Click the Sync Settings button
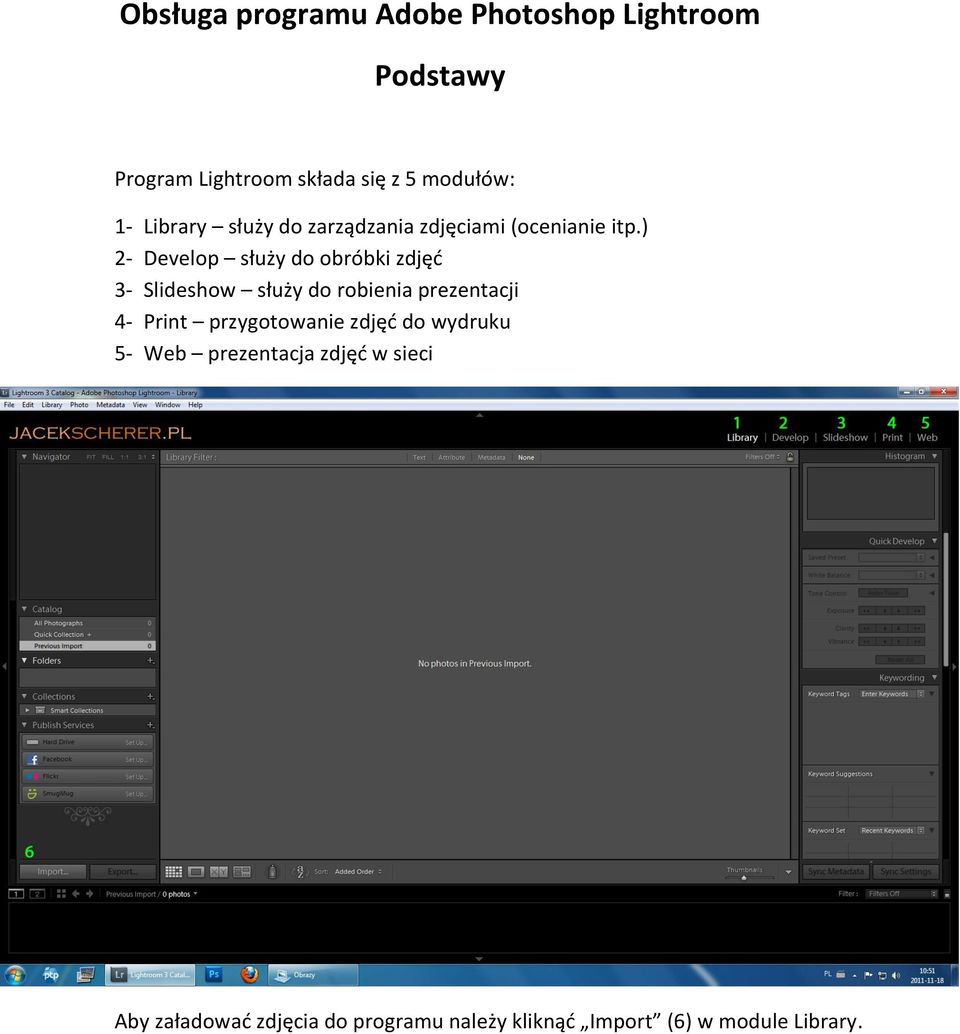 [x=905, y=871]
